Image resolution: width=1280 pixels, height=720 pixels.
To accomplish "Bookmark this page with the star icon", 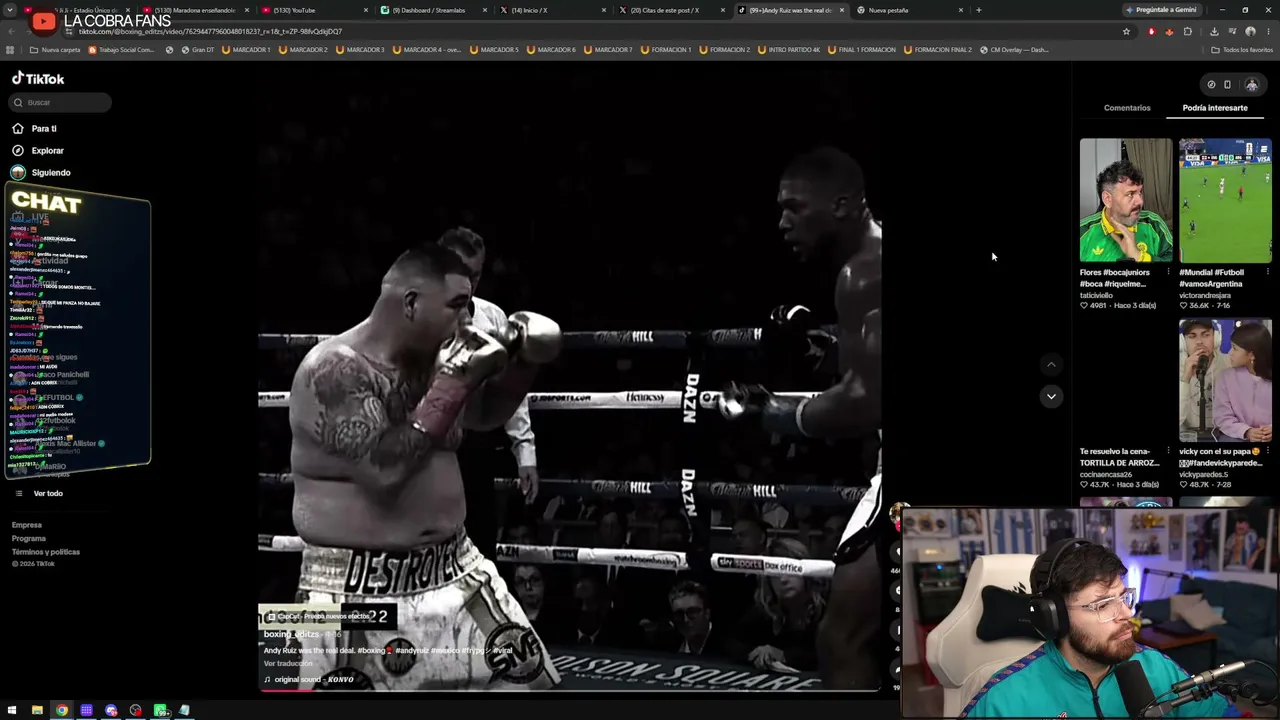I will click(x=1126, y=31).
